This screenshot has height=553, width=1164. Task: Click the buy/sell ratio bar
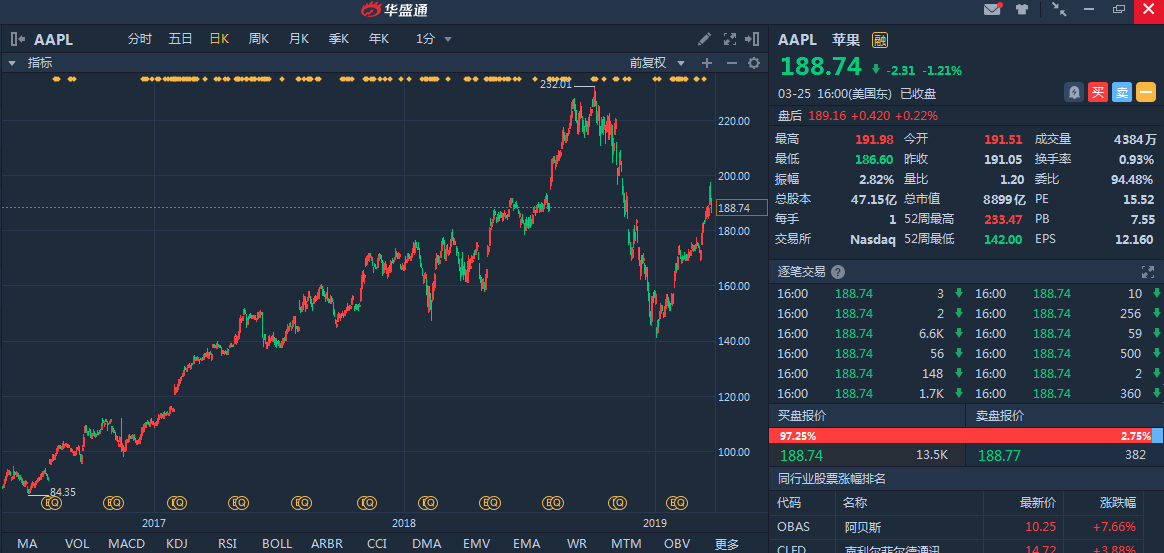tap(965, 436)
